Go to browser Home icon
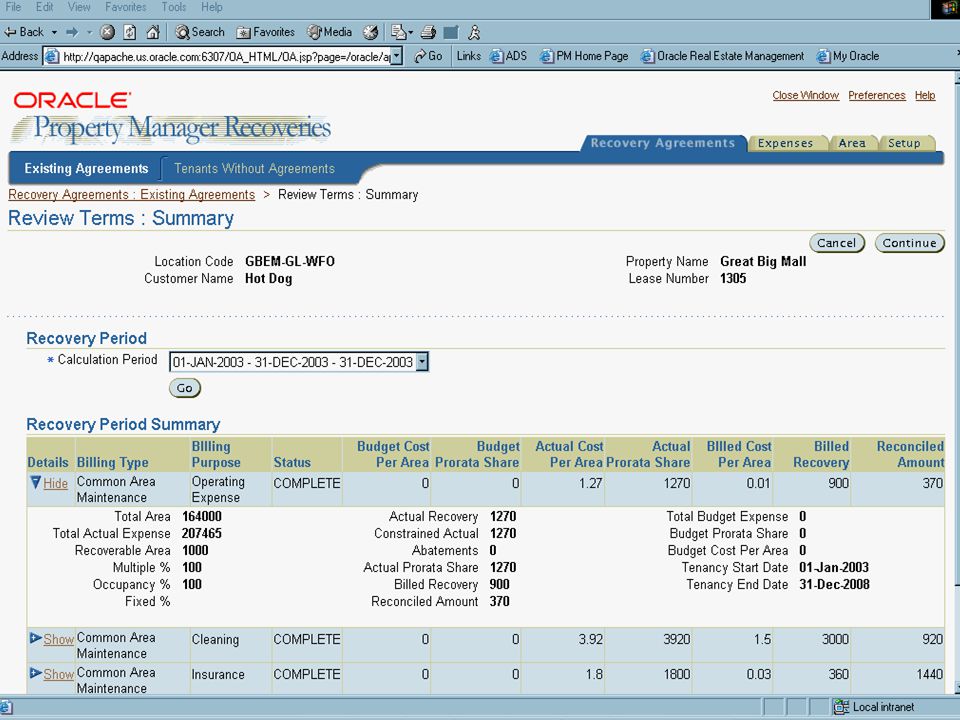Viewport: 960px width, 720px height. tap(153, 32)
